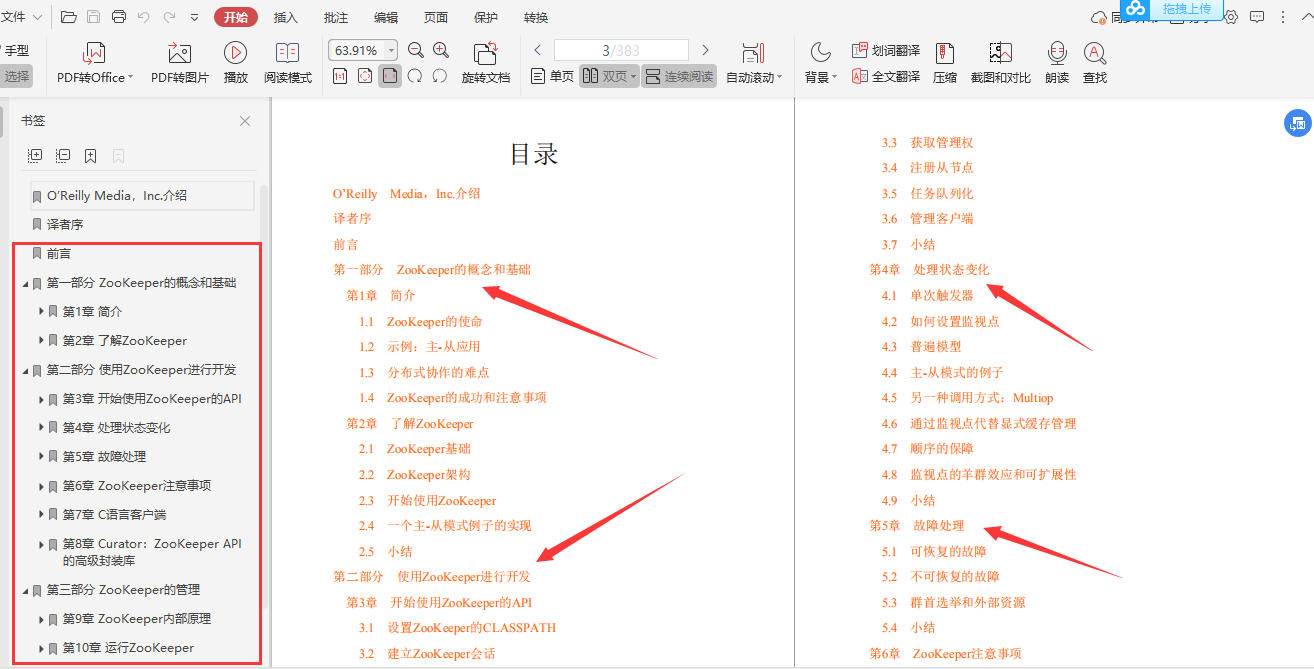Viewport: 1314px width, 669px height.
Task: Click the save icon in quick toolbar
Action: pyautogui.click(x=94, y=17)
